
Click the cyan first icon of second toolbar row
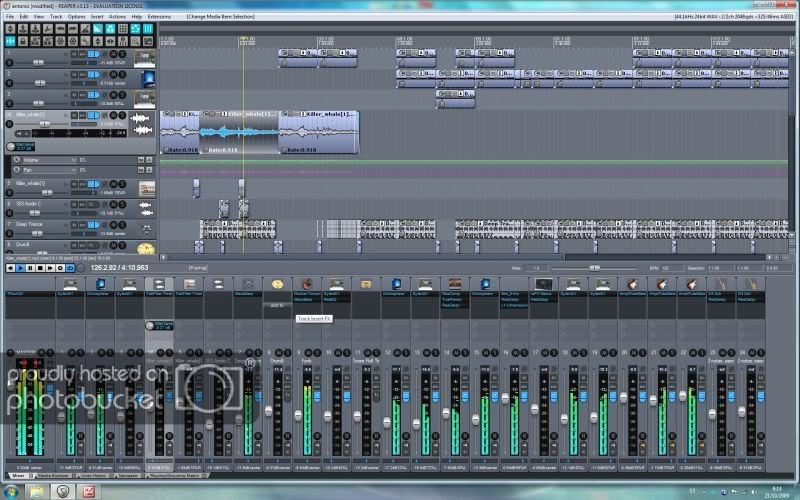tap(10, 41)
